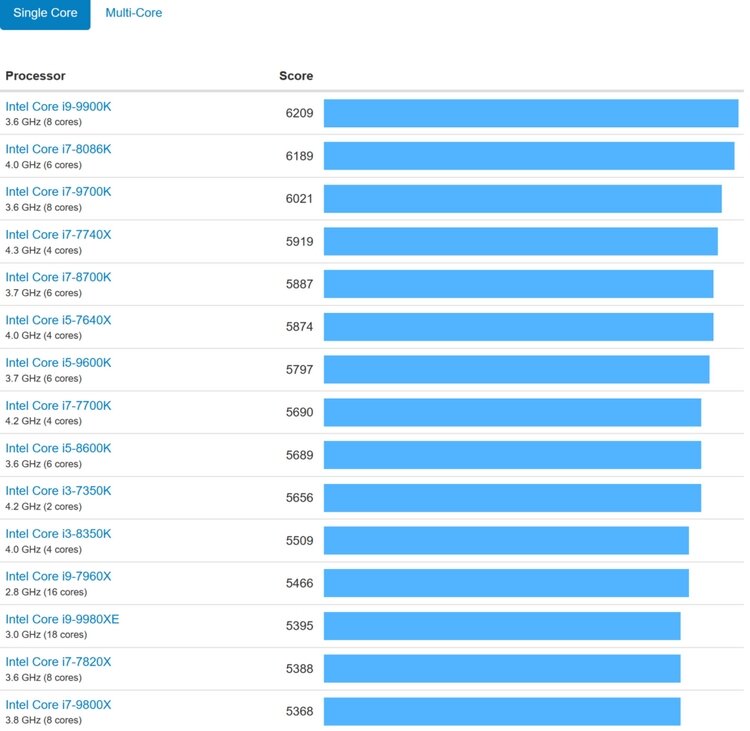Click the score value 6209

coord(299,113)
